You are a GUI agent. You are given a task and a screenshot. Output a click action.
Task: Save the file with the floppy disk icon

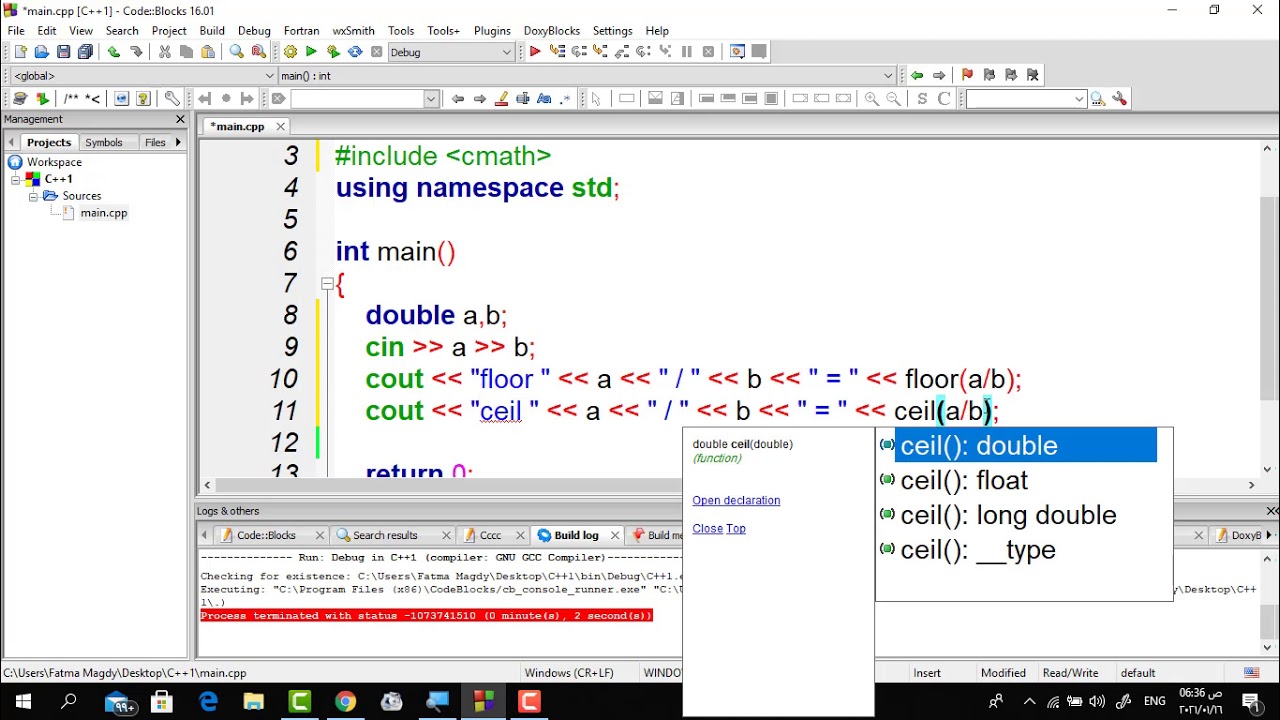tap(63, 52)
